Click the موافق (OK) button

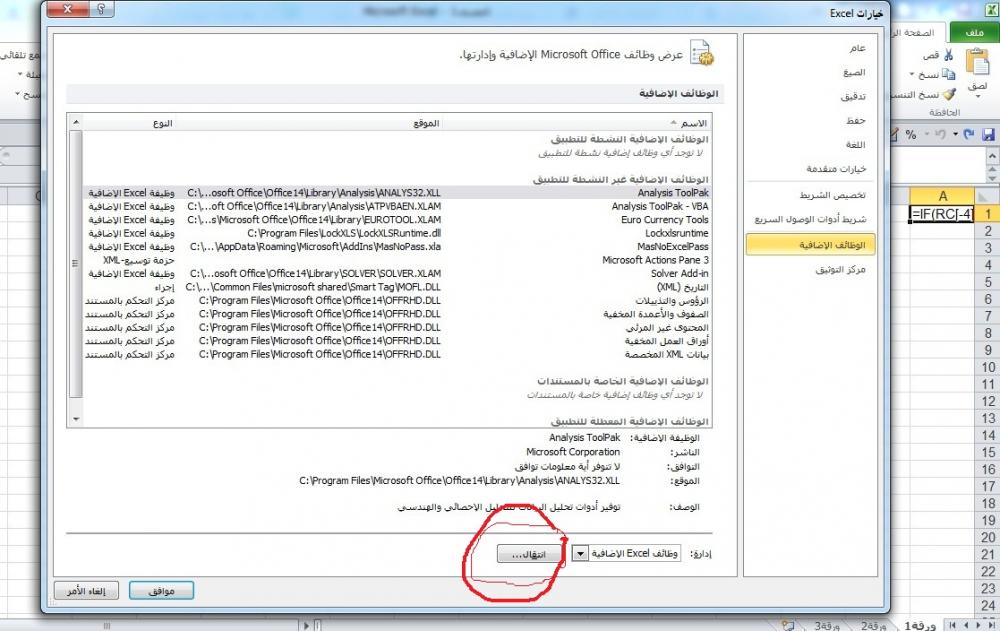coord(161,591)
